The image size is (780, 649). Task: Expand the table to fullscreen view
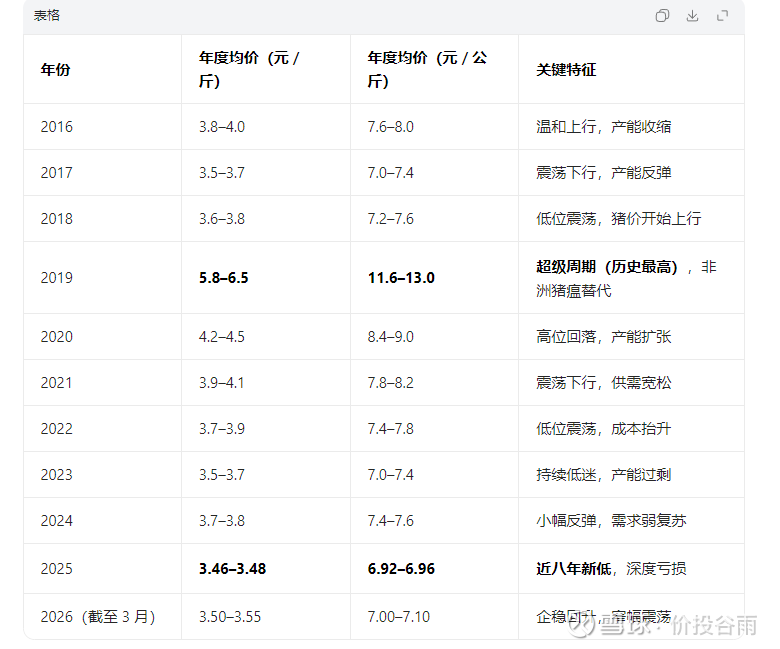[x=722, y=16]
